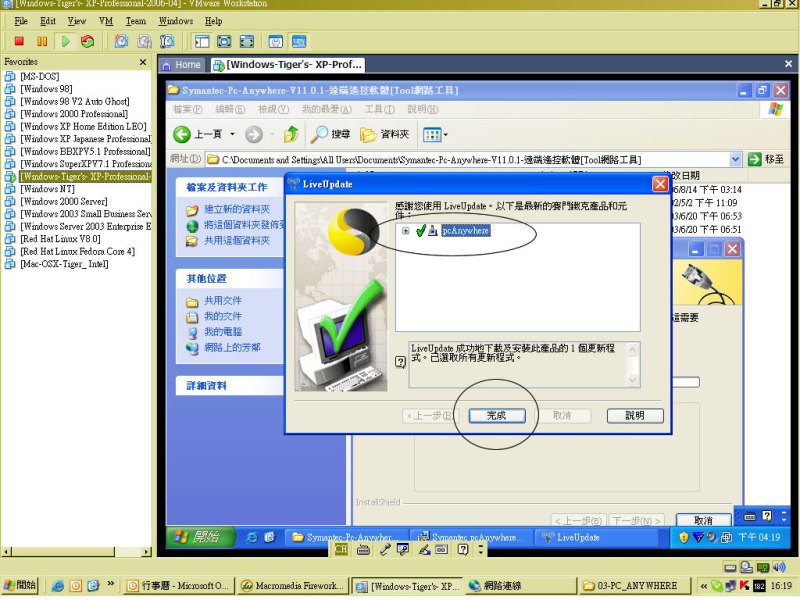Click 取消 button in the InstallShield window
The height and width of the screenshot is (600, 800).
pos(703,520)
